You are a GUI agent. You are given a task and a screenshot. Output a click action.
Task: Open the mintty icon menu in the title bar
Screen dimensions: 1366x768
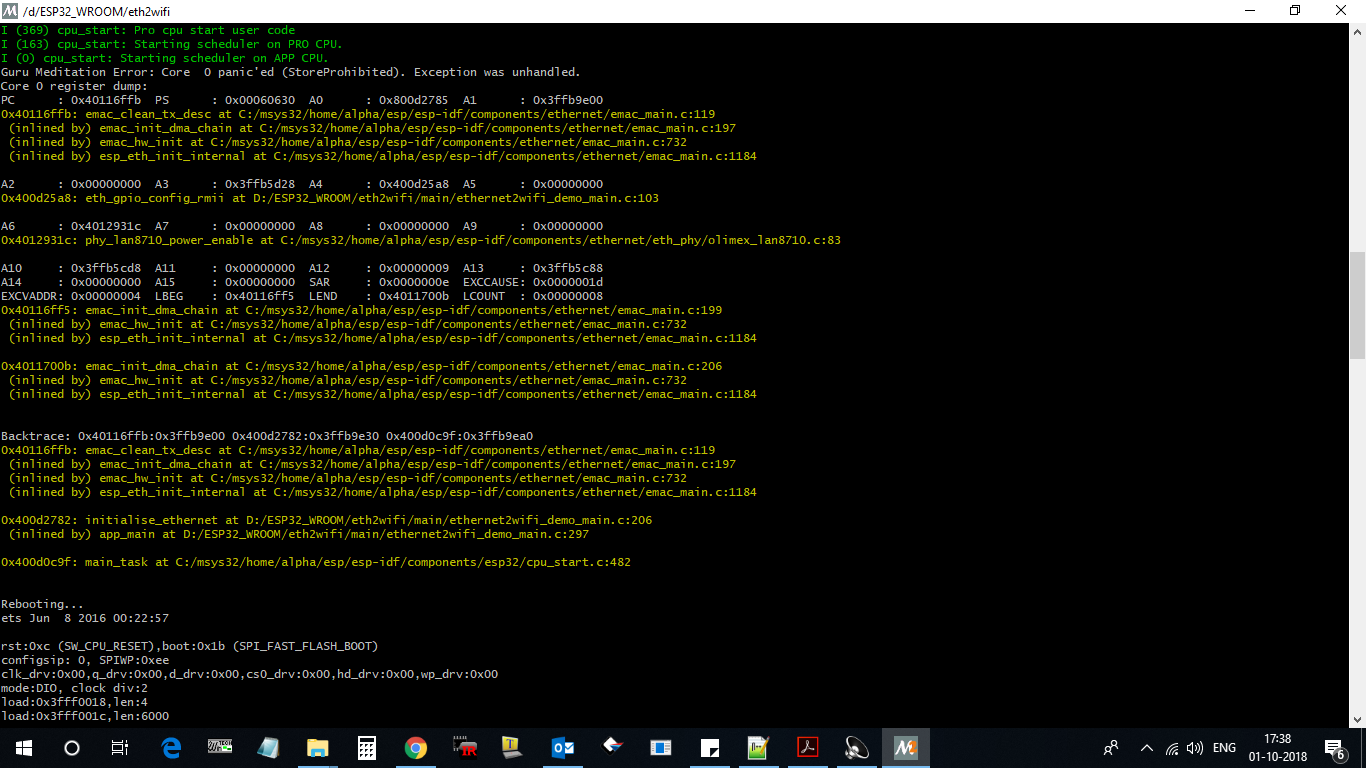point(10,10)
